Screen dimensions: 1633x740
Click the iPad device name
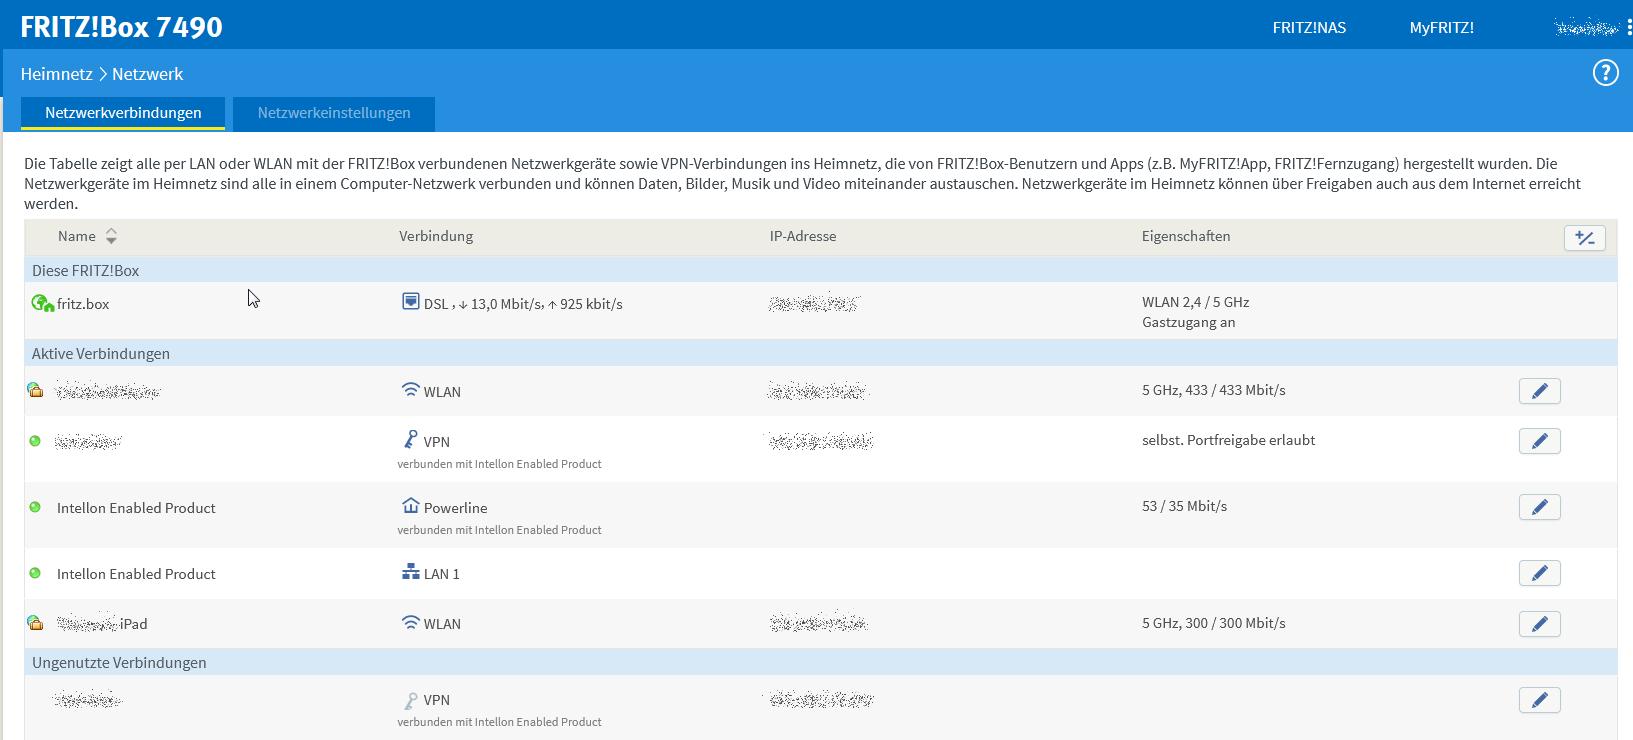click(102, 624)
